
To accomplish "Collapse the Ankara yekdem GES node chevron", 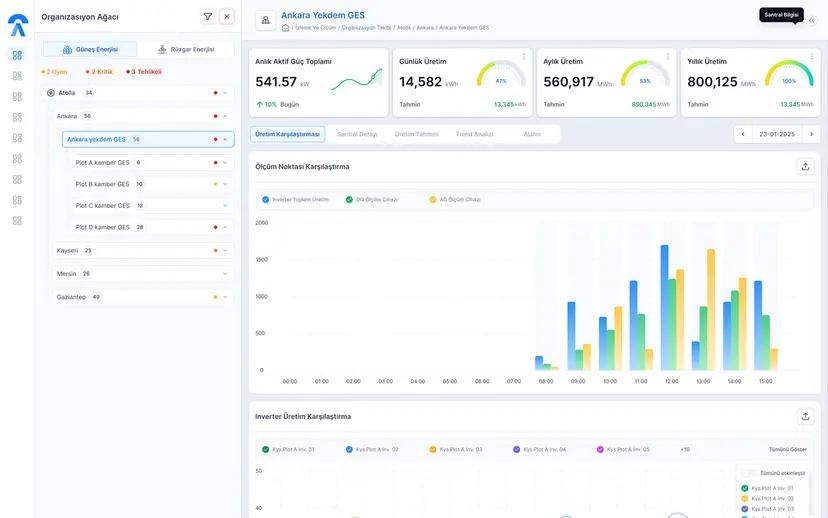I will [x=225, y=139].
